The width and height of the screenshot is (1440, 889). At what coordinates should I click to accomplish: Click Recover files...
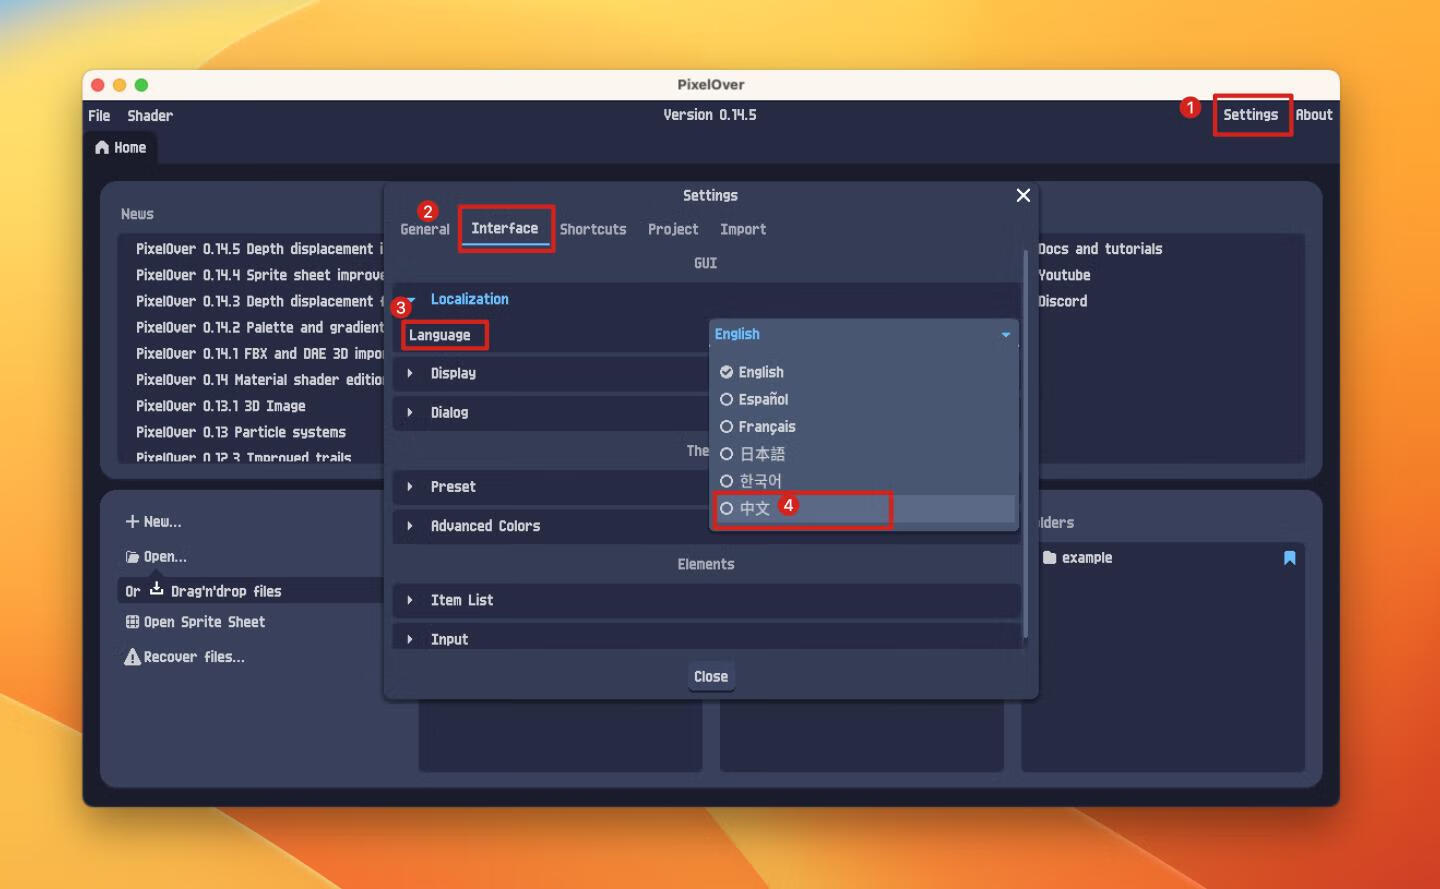(x=185, y=657)
